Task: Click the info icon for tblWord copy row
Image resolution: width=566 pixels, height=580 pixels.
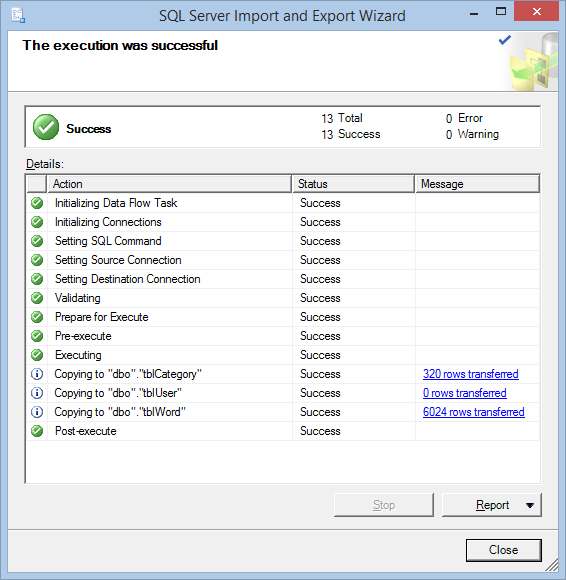Action: click(37, 412)
